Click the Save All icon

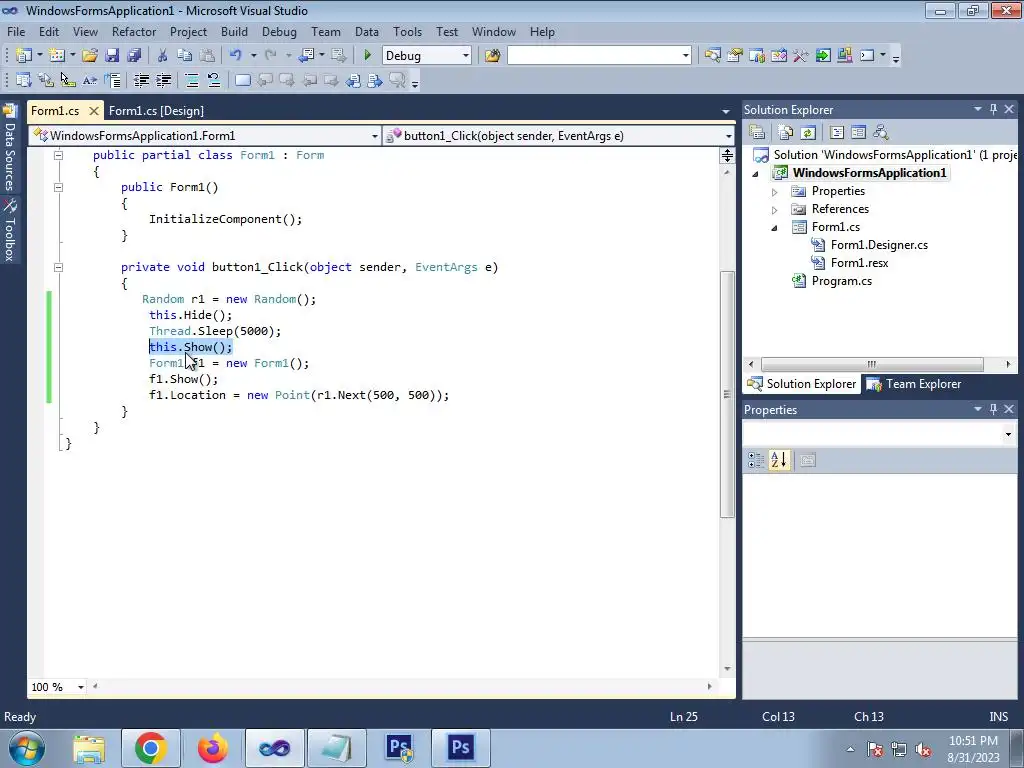(x=134, y=56)
